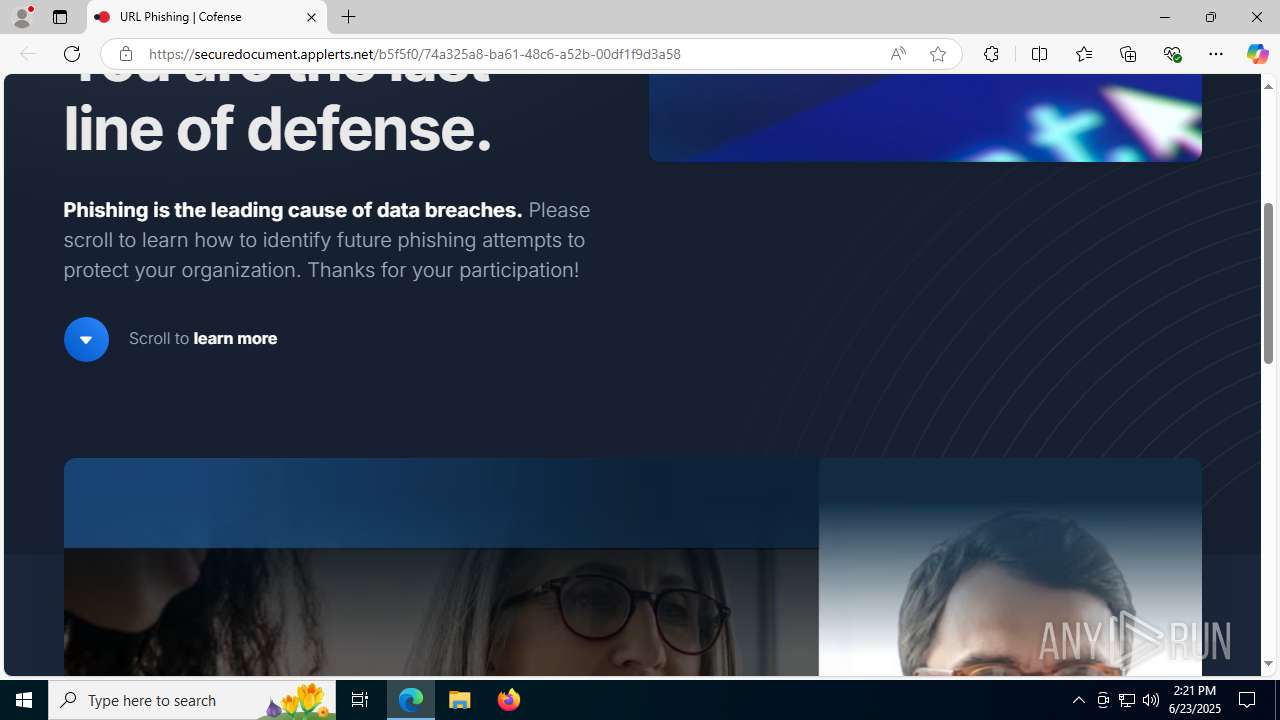Click scrollbar down arrow
The width and height of the screenshot is (1280, 720).
[1269, 664]
